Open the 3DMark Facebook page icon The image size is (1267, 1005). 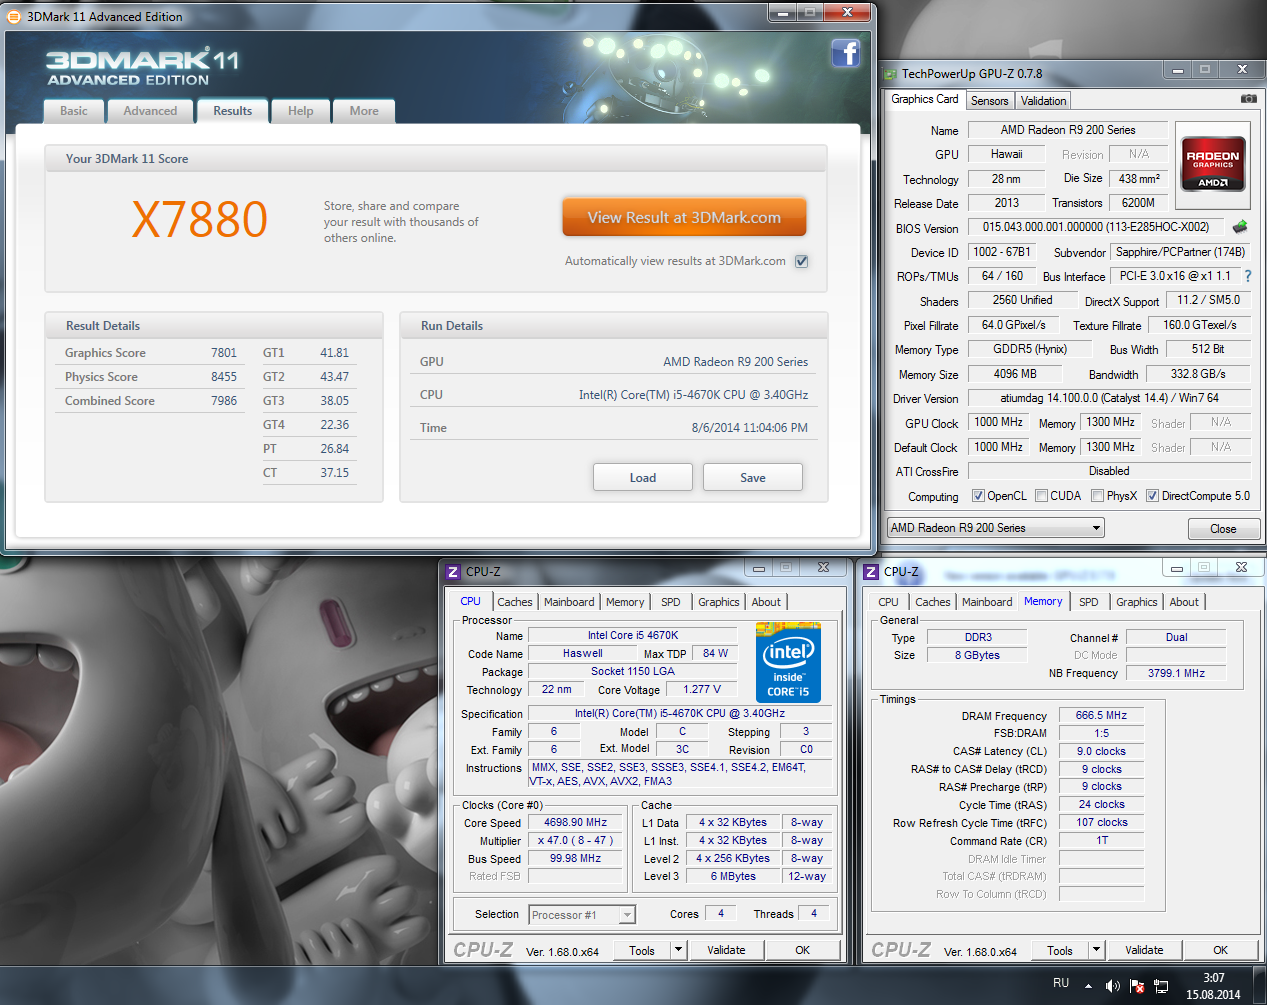846,53
